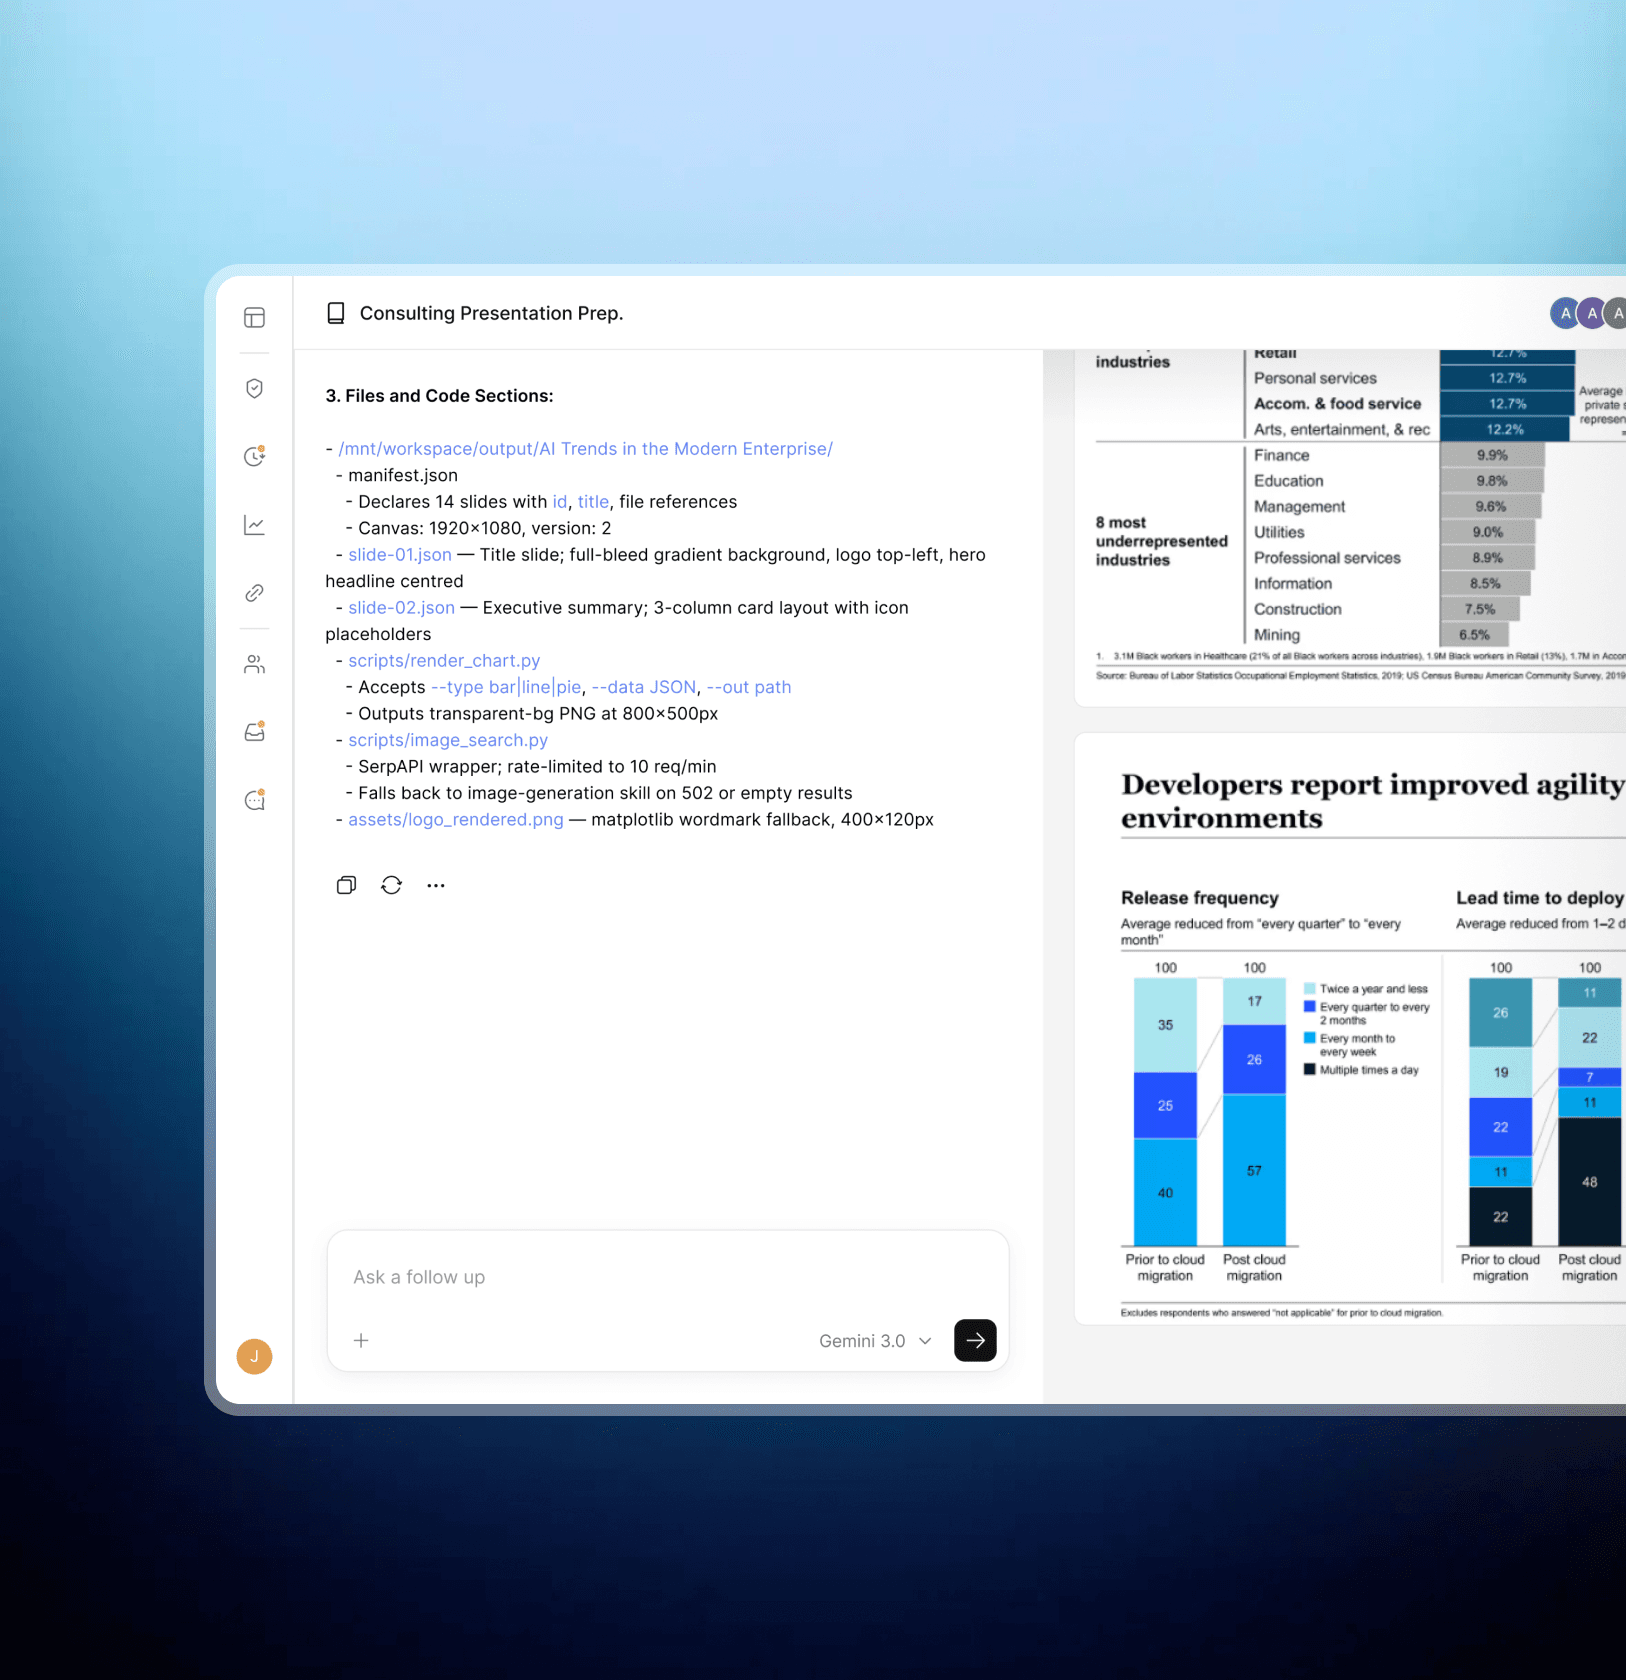Toggle the sidebar layout panel icon
The image size is (1626, 1680).
click(x=254, y=318)
